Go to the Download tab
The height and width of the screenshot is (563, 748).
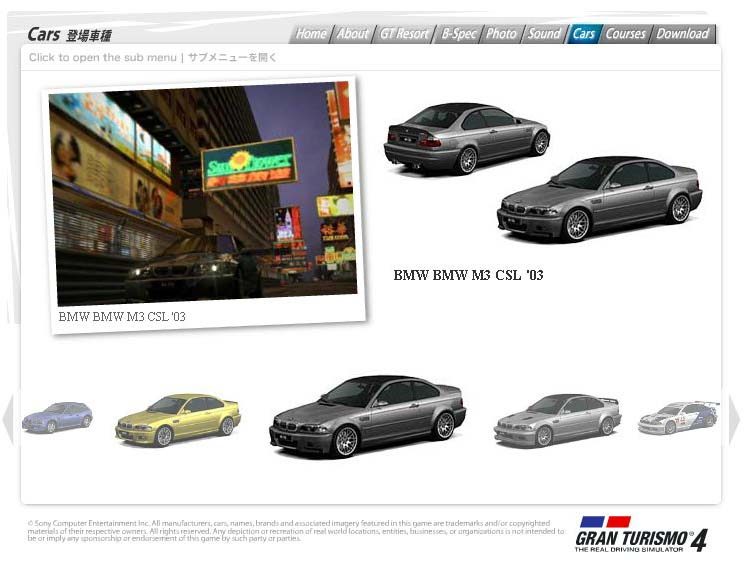pyautogui.click(x=683, y=34)
